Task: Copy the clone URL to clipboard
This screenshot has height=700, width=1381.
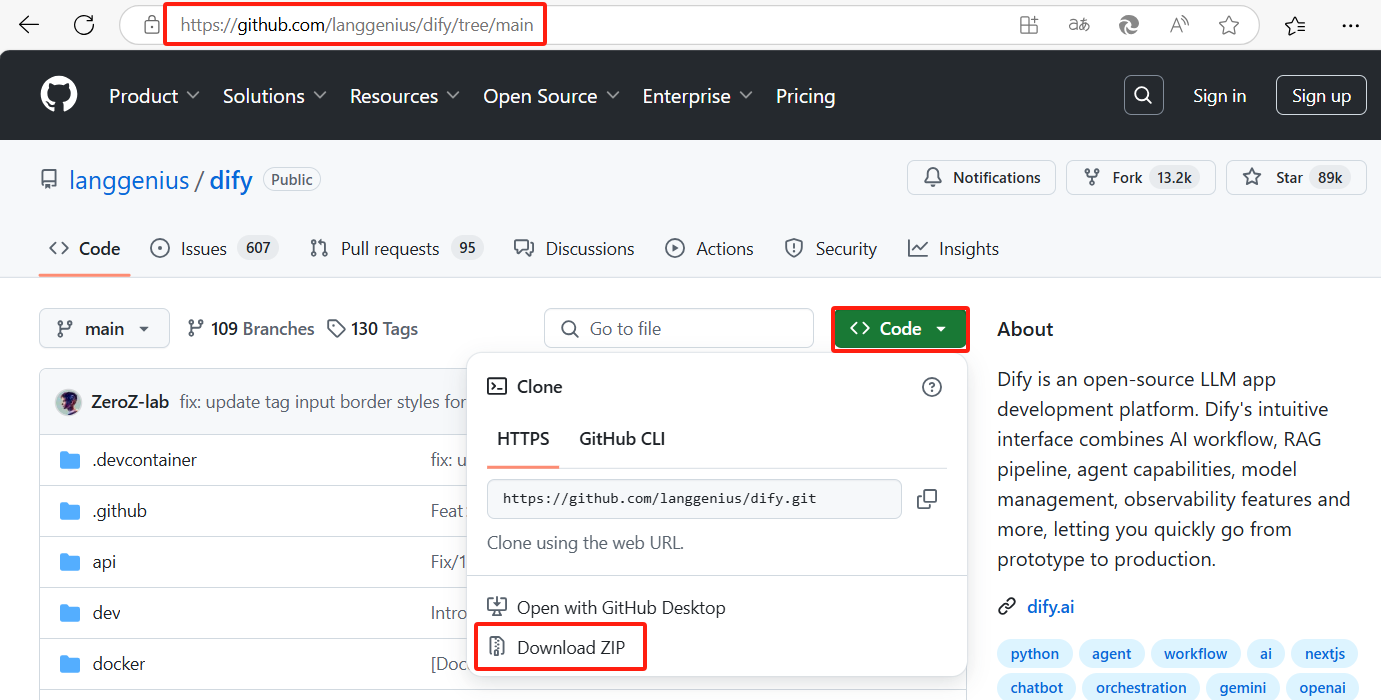Action: click(x=927, y=498)
